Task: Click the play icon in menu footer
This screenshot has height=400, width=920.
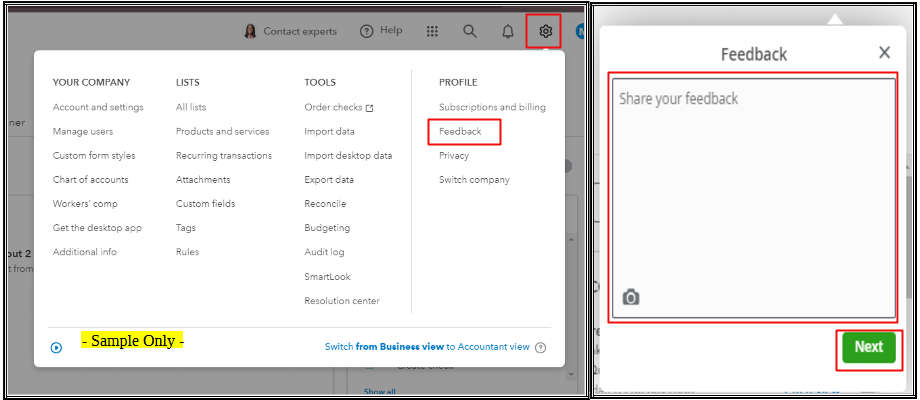Action: [x=56, y=348]
